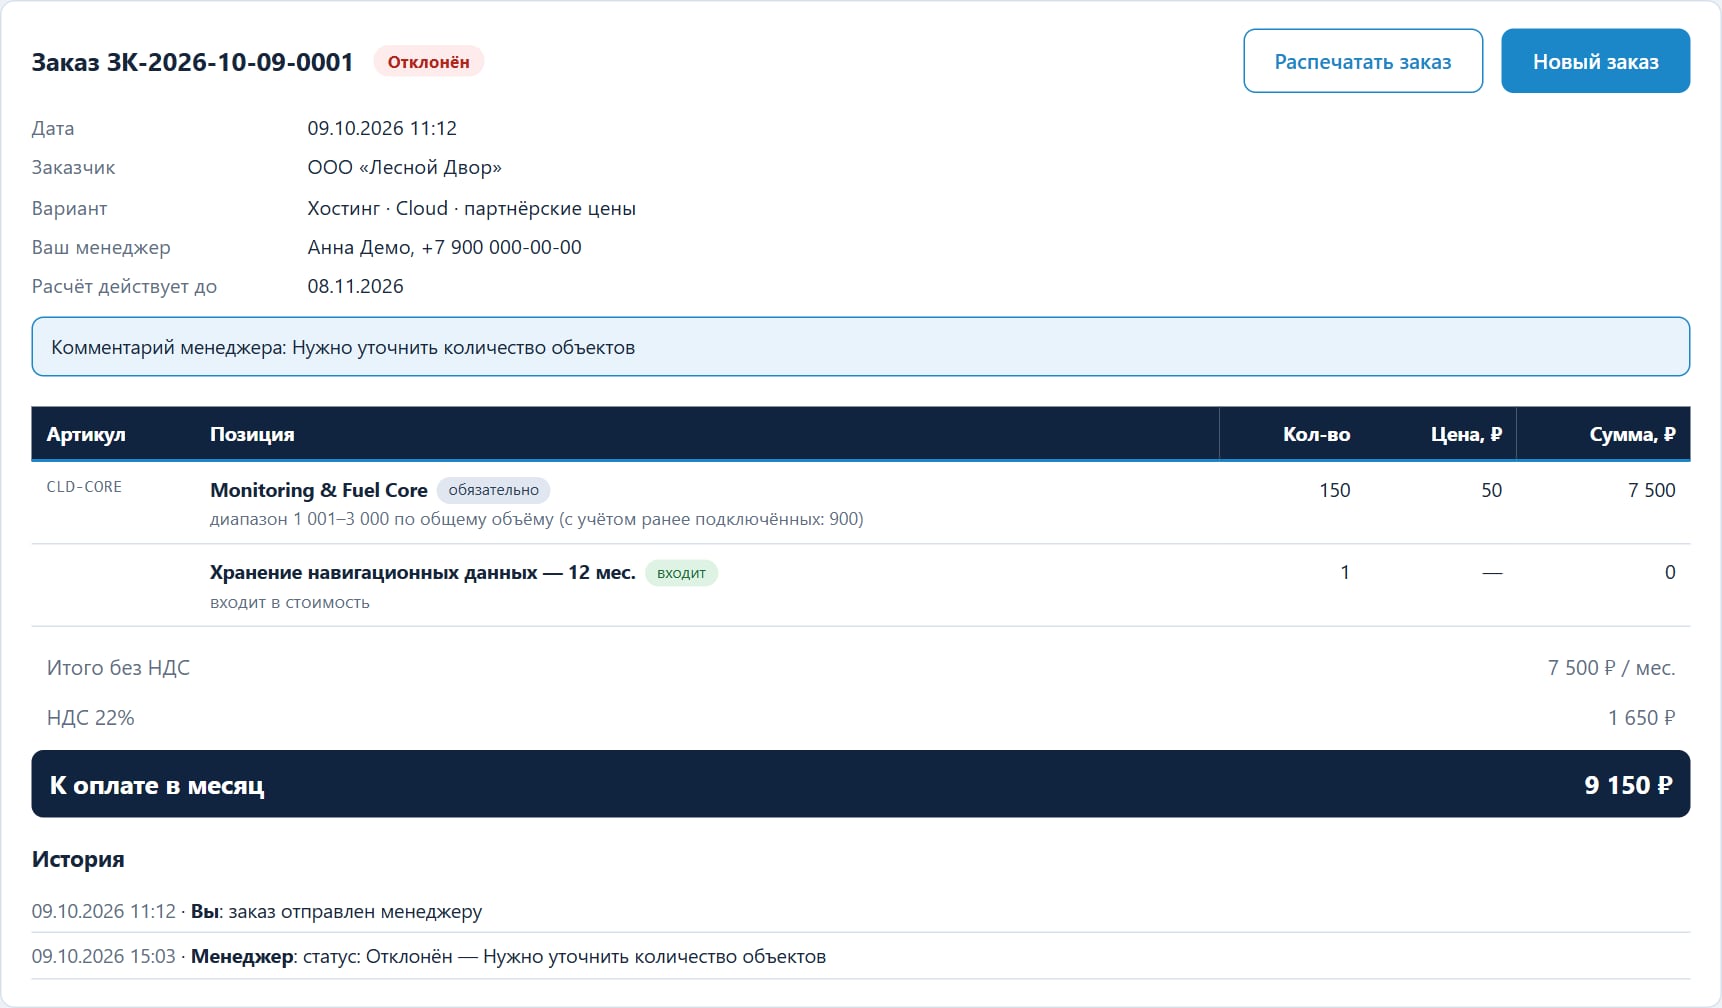Click quantity '150' in Monitoring row
This screenshot has height=1008, width=1722.
tap(1335, 490)
